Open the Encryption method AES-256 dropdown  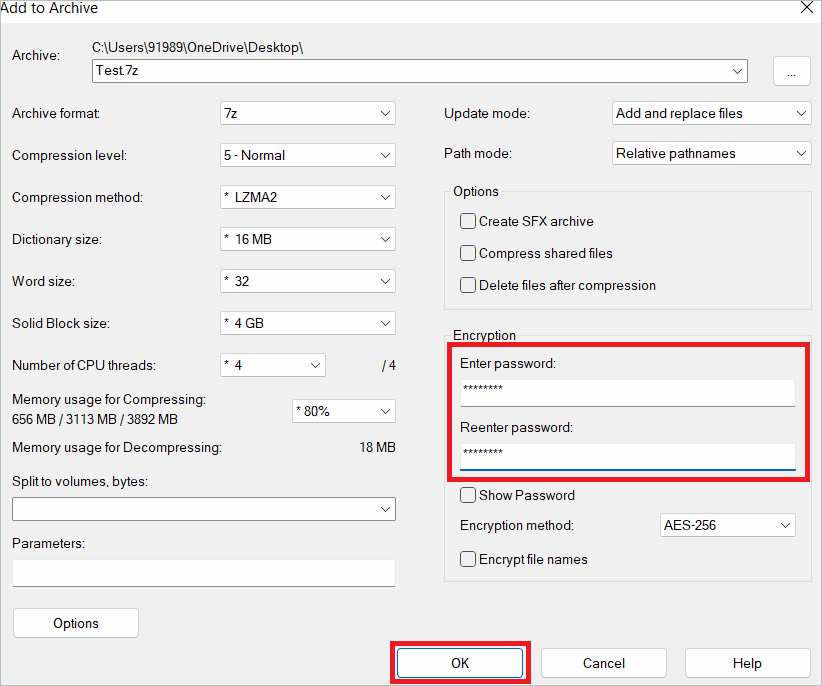click(727, 525)
